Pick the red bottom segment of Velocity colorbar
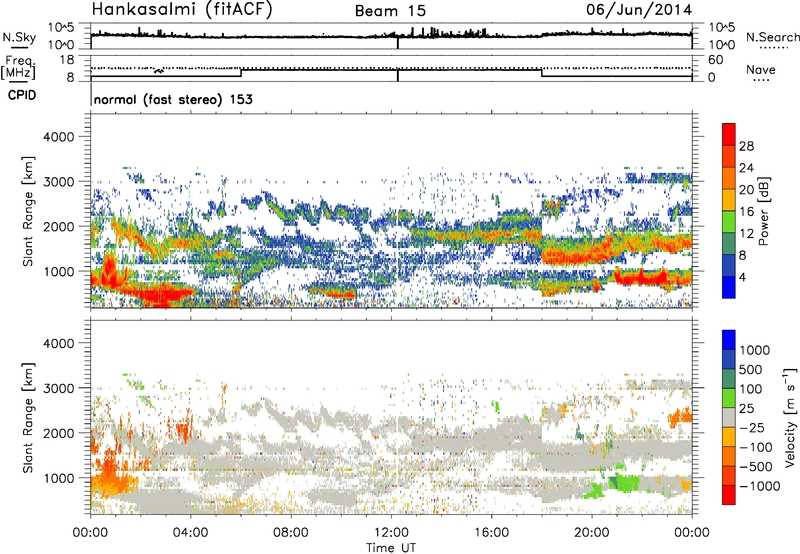 [x=729, y=495]
